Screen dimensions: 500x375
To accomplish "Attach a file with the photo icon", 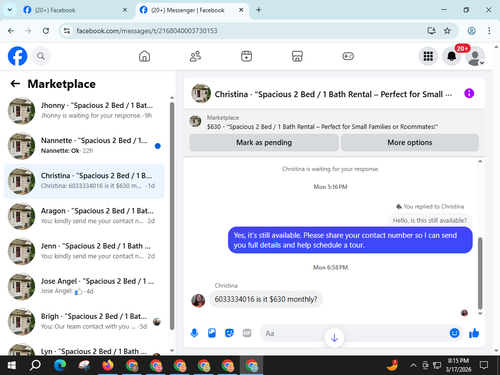I will click(x=212, y=333).
